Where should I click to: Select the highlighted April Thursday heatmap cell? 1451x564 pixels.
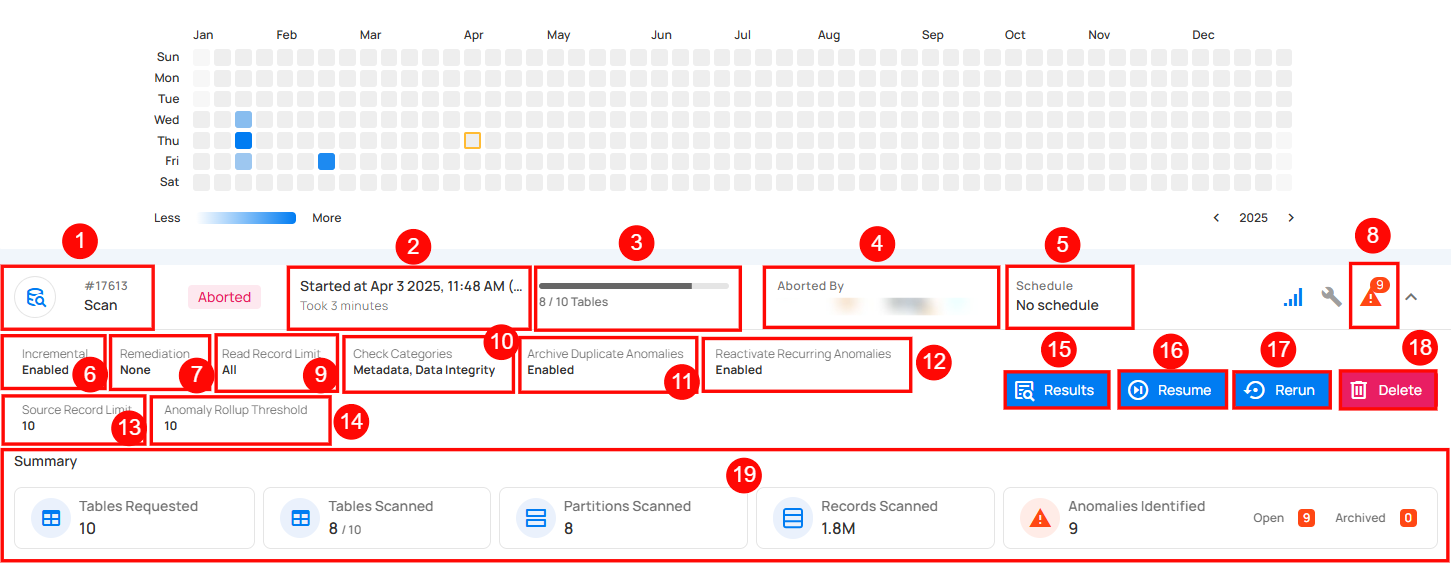click(473, 141)
